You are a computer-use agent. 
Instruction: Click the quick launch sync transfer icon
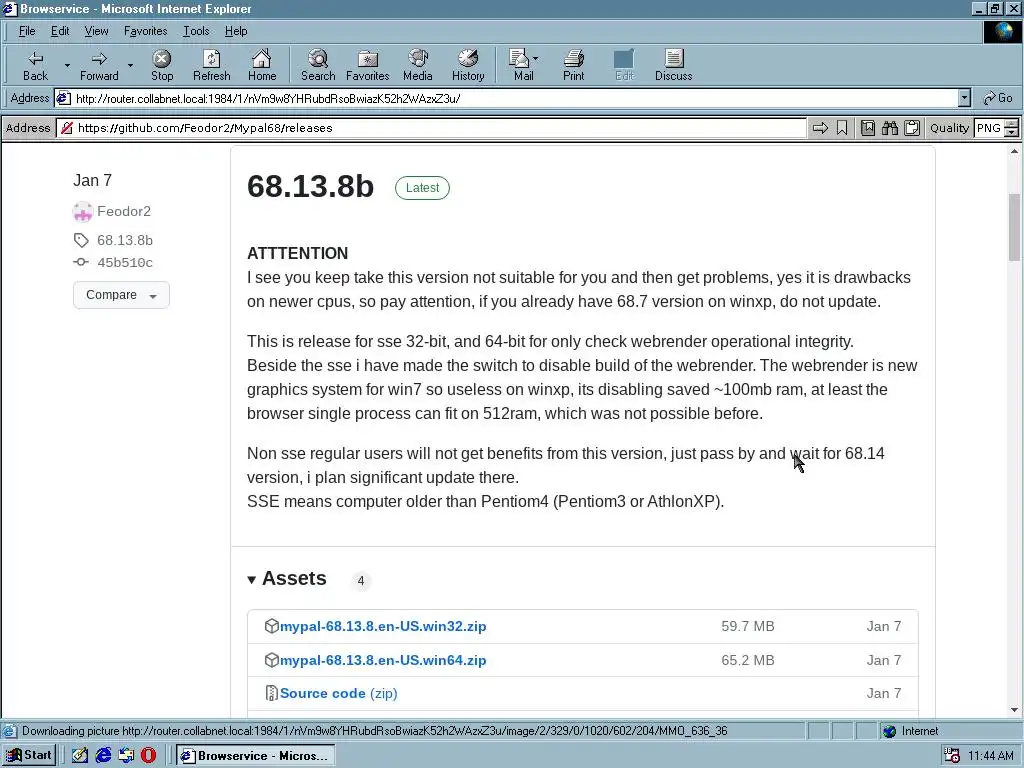[126, 756]
